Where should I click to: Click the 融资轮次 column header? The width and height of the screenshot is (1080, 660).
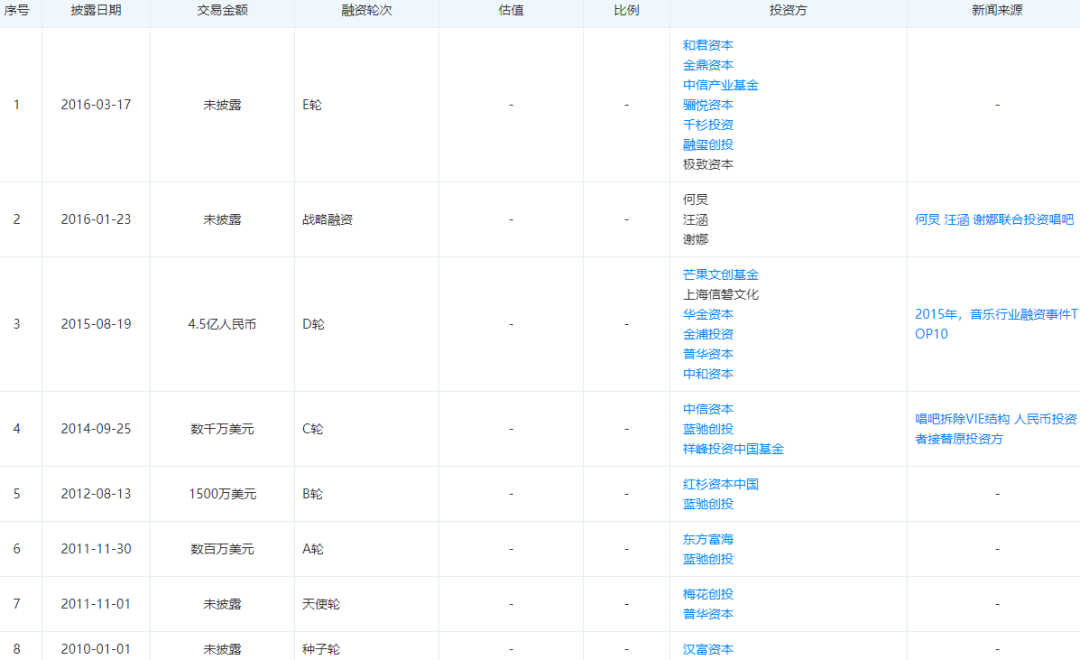click(366, 10)
